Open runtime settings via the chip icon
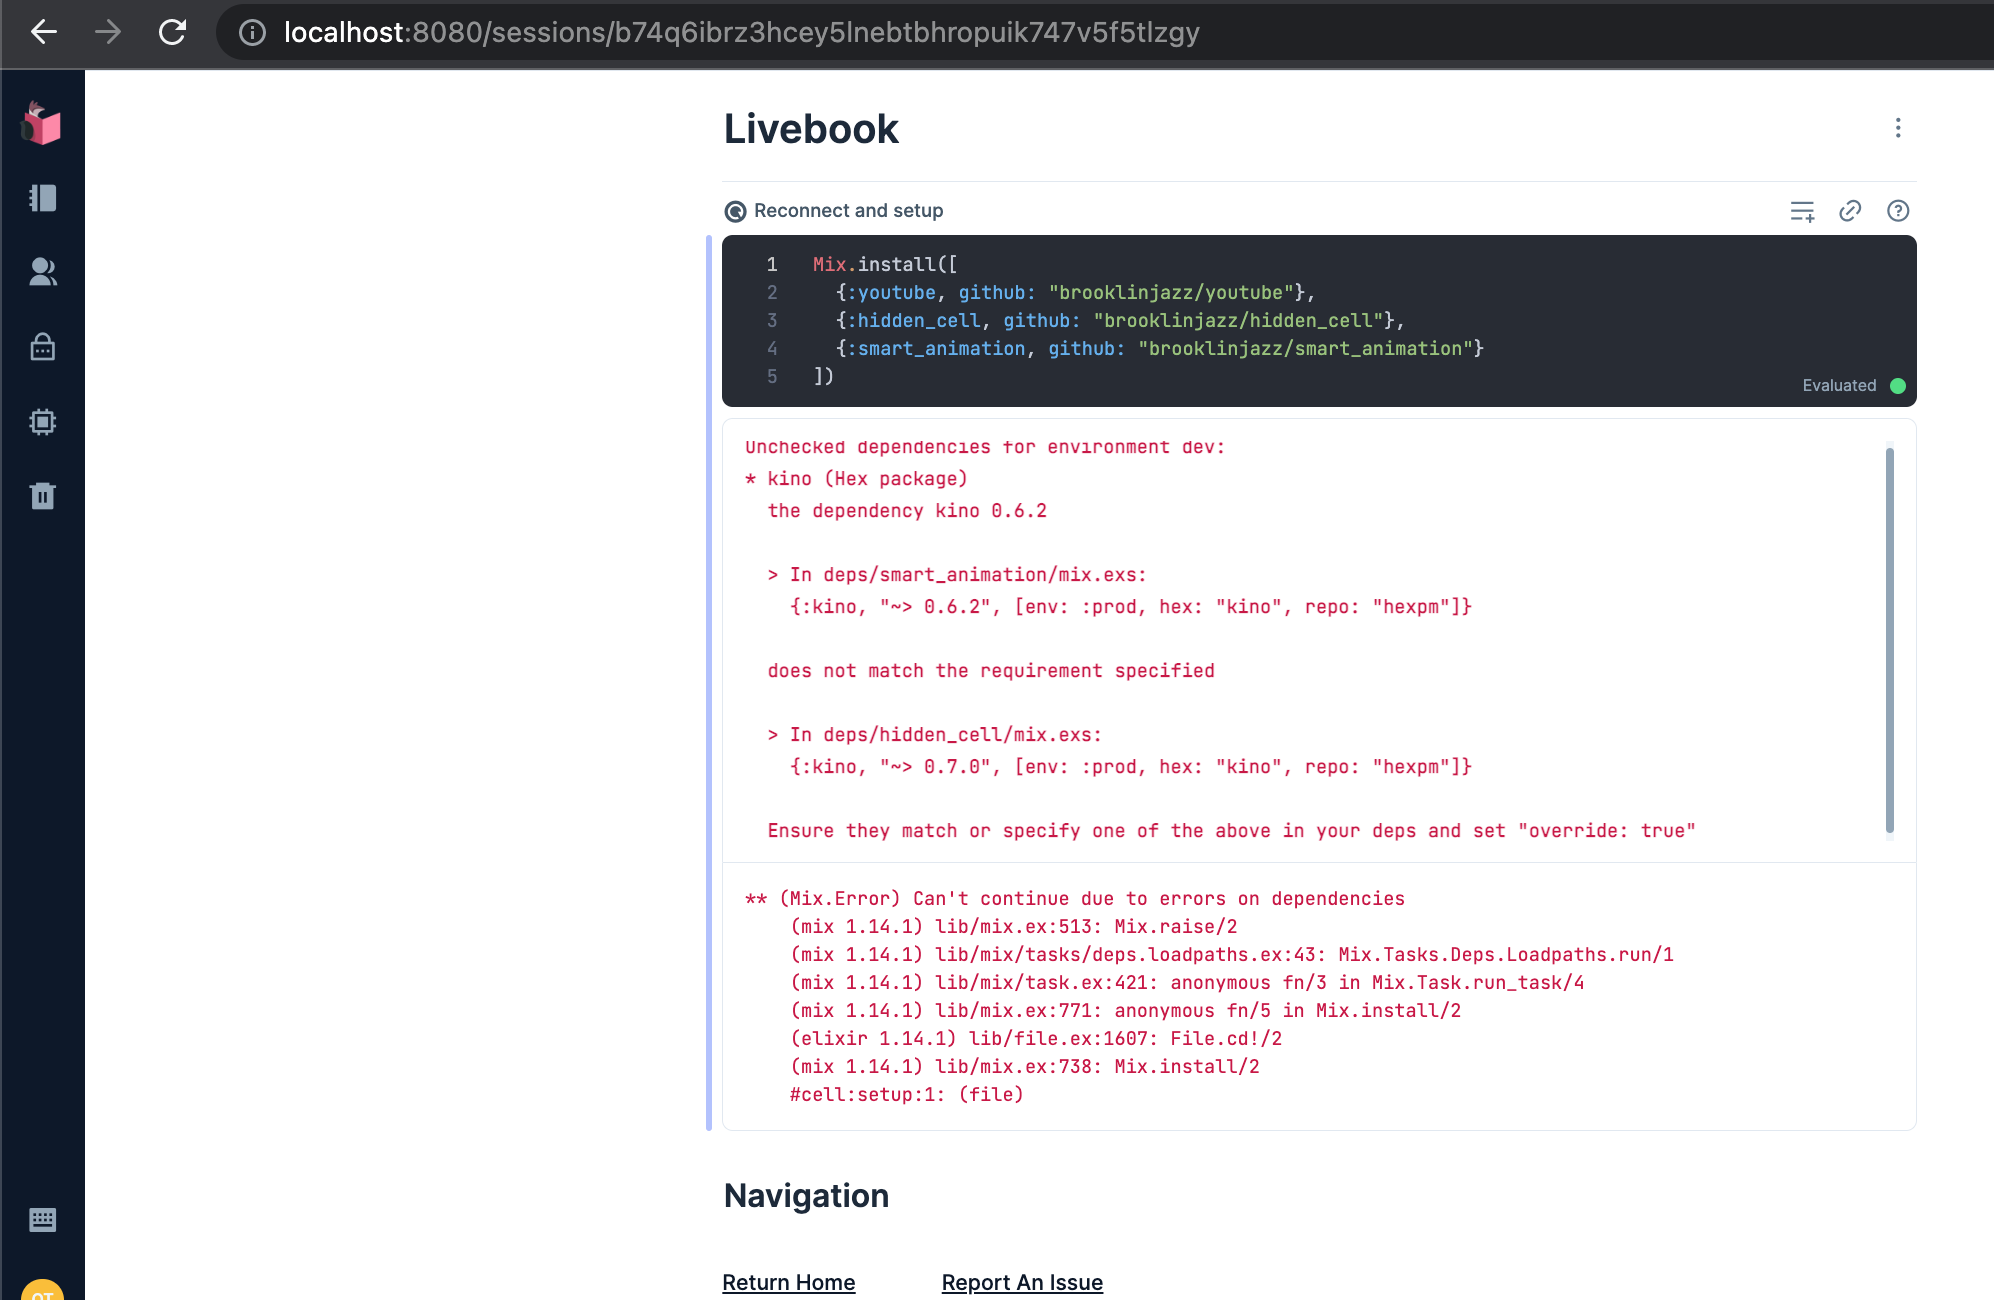Viewport: 1994px width, 1300px height. pyautogui.click(x=42, y=421)
